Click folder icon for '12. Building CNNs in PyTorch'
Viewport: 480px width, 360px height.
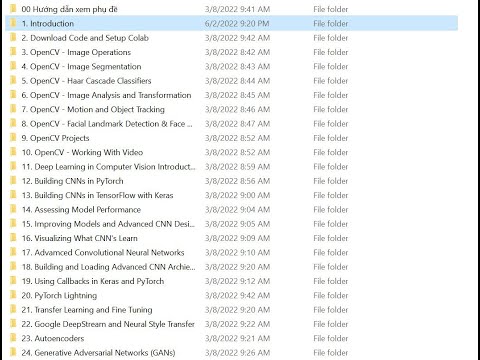(13, 180)
